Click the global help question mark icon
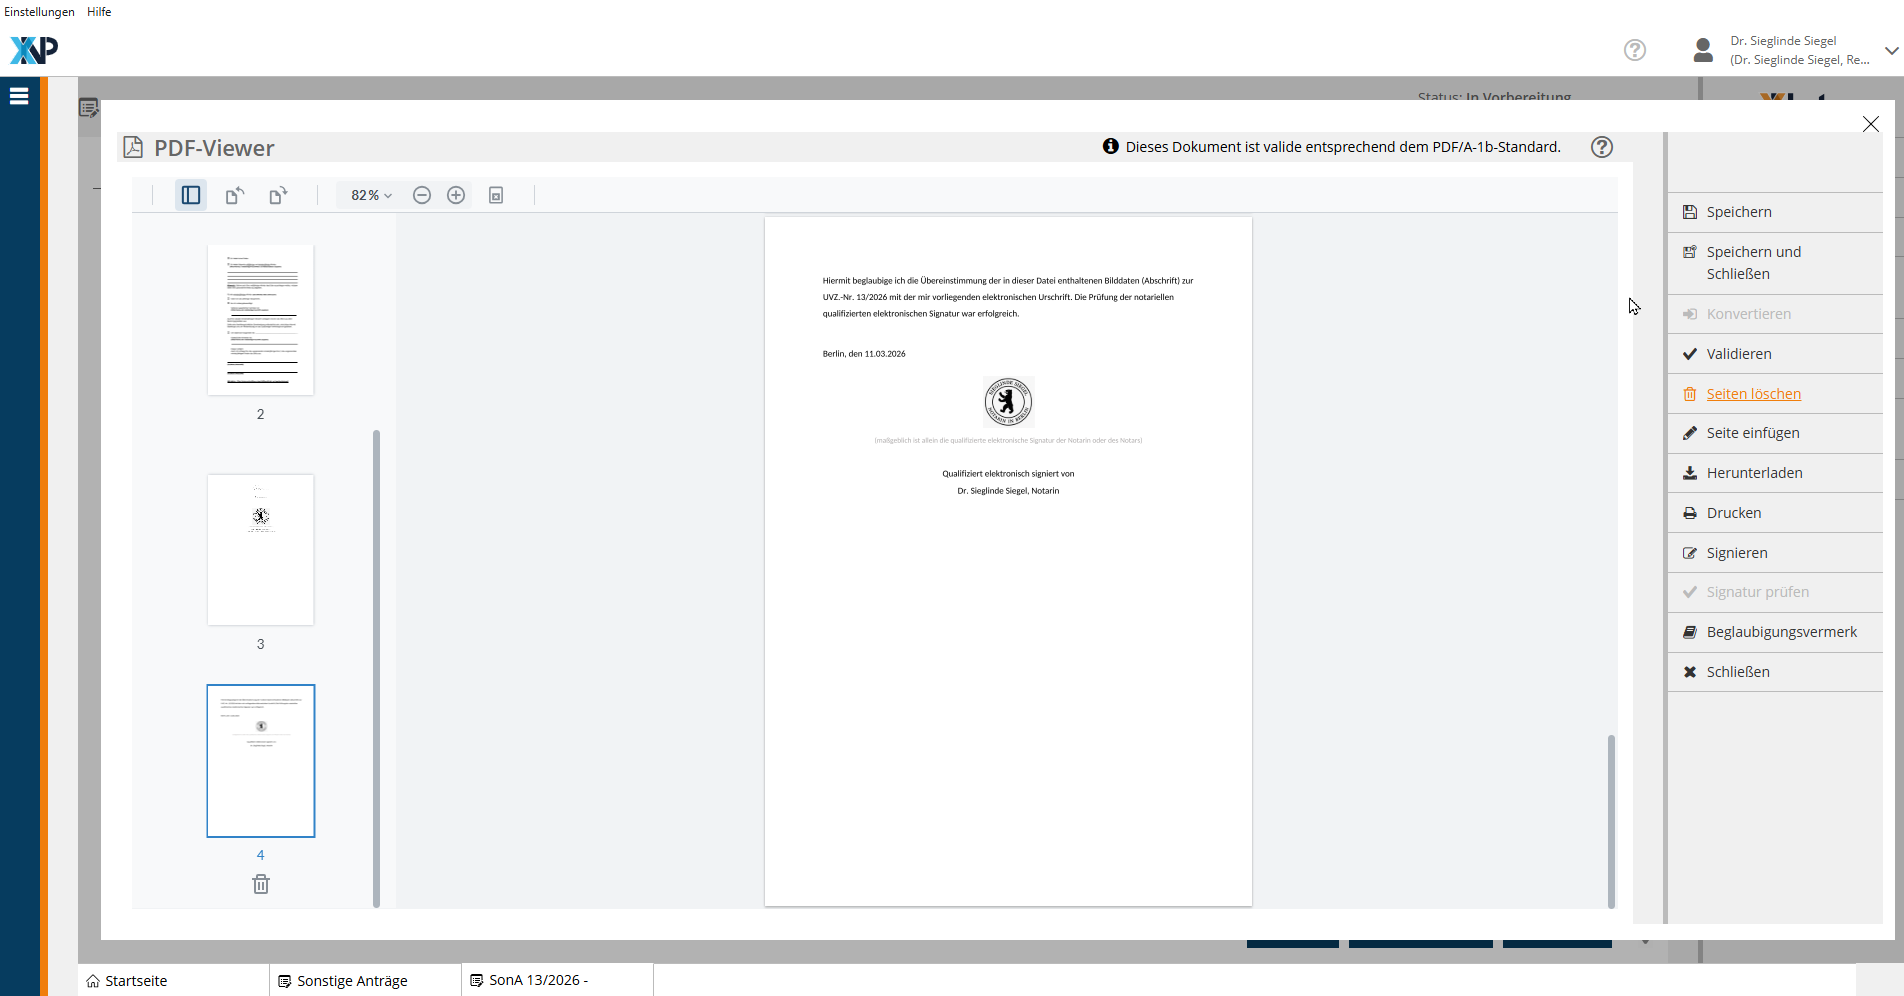The width and height of the screenshot is (1904, 996). (x=1635, y=50)
